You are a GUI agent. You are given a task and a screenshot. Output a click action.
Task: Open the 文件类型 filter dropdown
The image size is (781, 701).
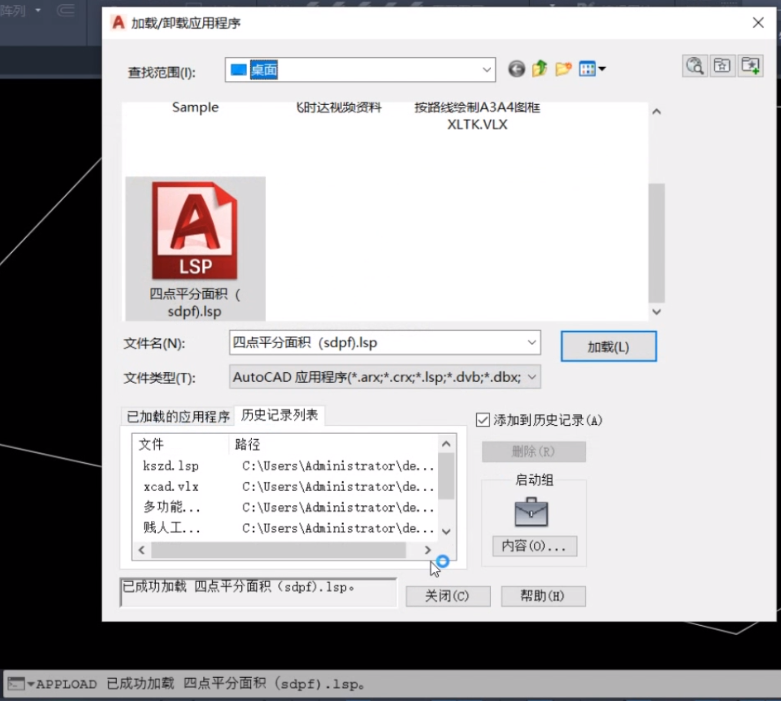tap(531, 377)
